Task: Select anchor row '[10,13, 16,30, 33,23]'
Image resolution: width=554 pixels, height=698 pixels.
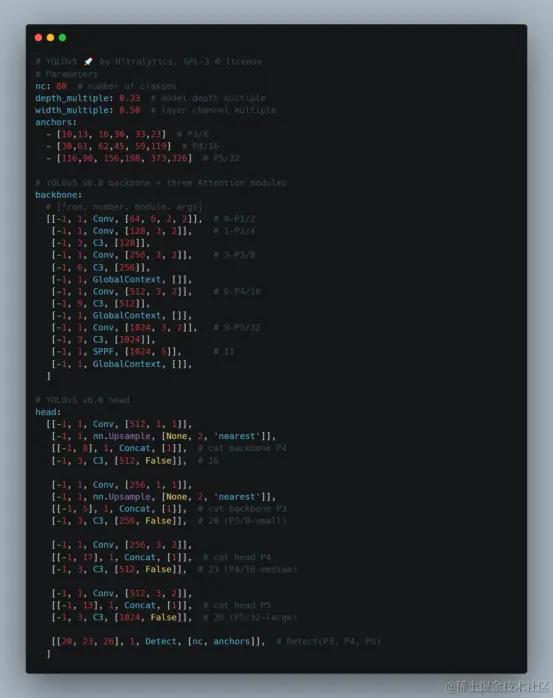Action: 127,134
